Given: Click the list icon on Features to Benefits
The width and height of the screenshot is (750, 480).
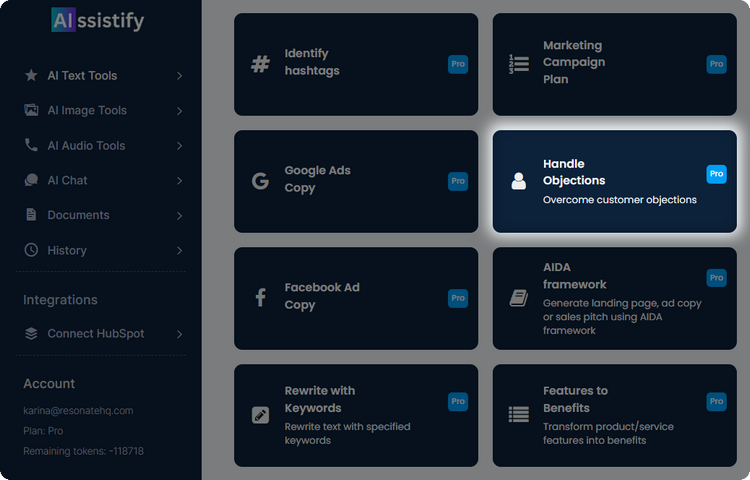Looking at the screenshot, I should pyautogui.click(x=518, y=414).
